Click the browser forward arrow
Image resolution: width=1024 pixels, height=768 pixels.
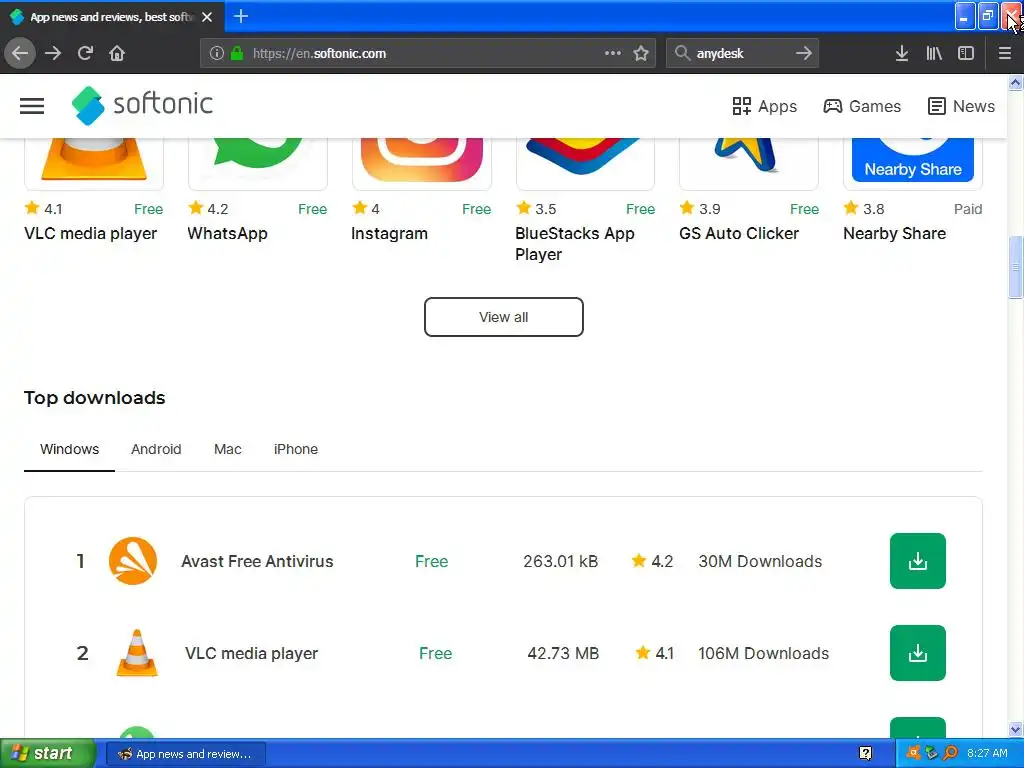click(x=53, y=53)
